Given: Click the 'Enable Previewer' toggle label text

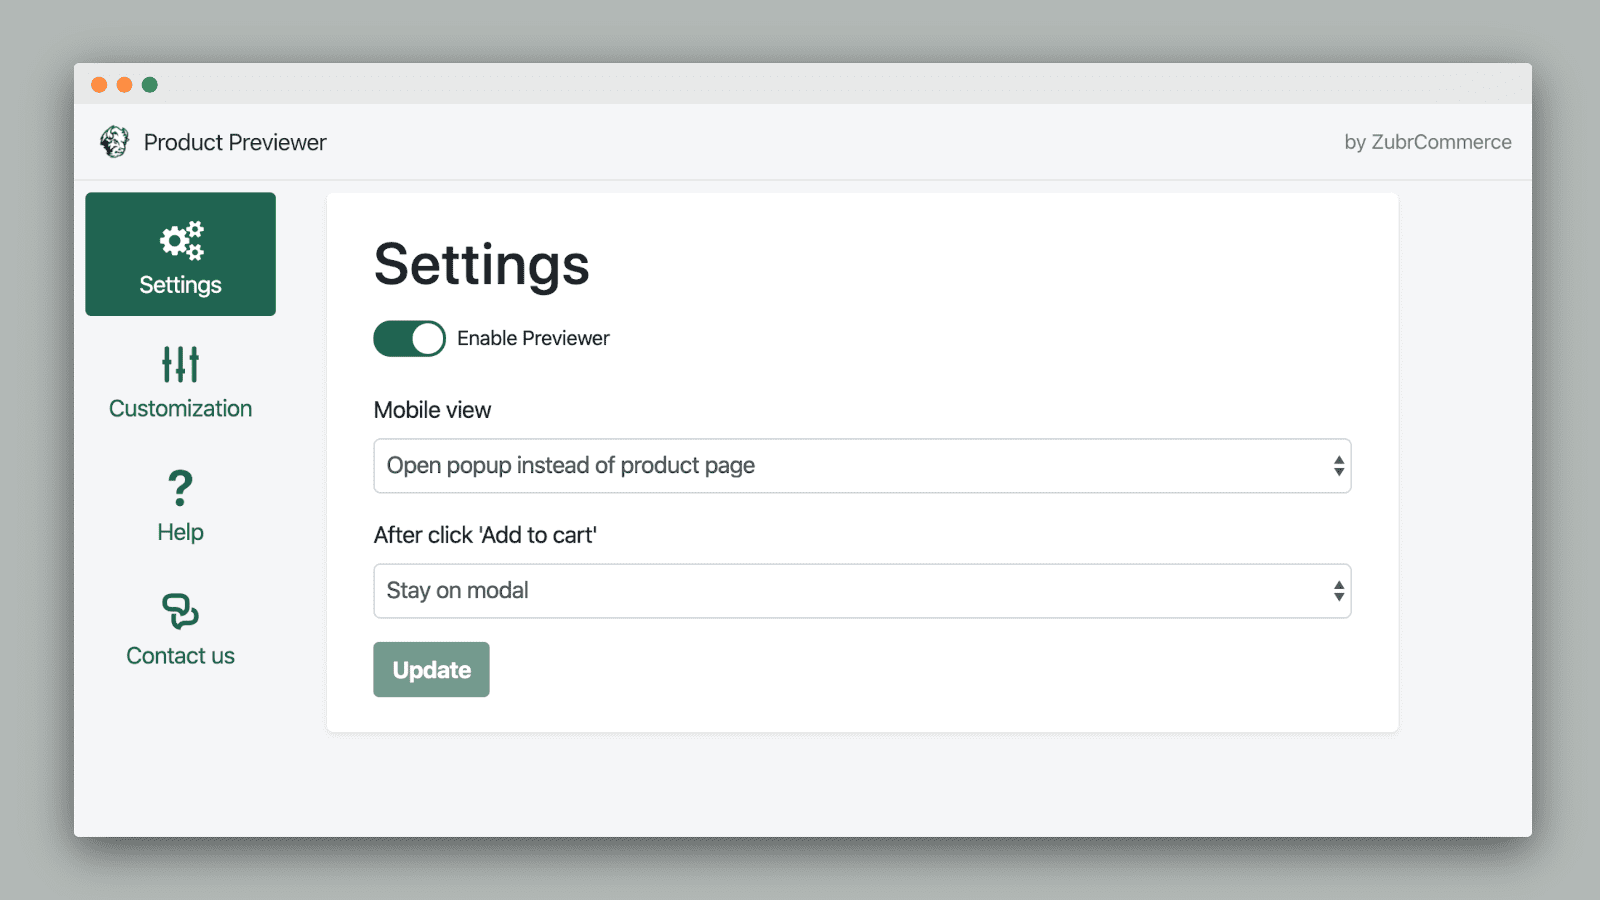Looking at the screenshot, I should point(533,339).
